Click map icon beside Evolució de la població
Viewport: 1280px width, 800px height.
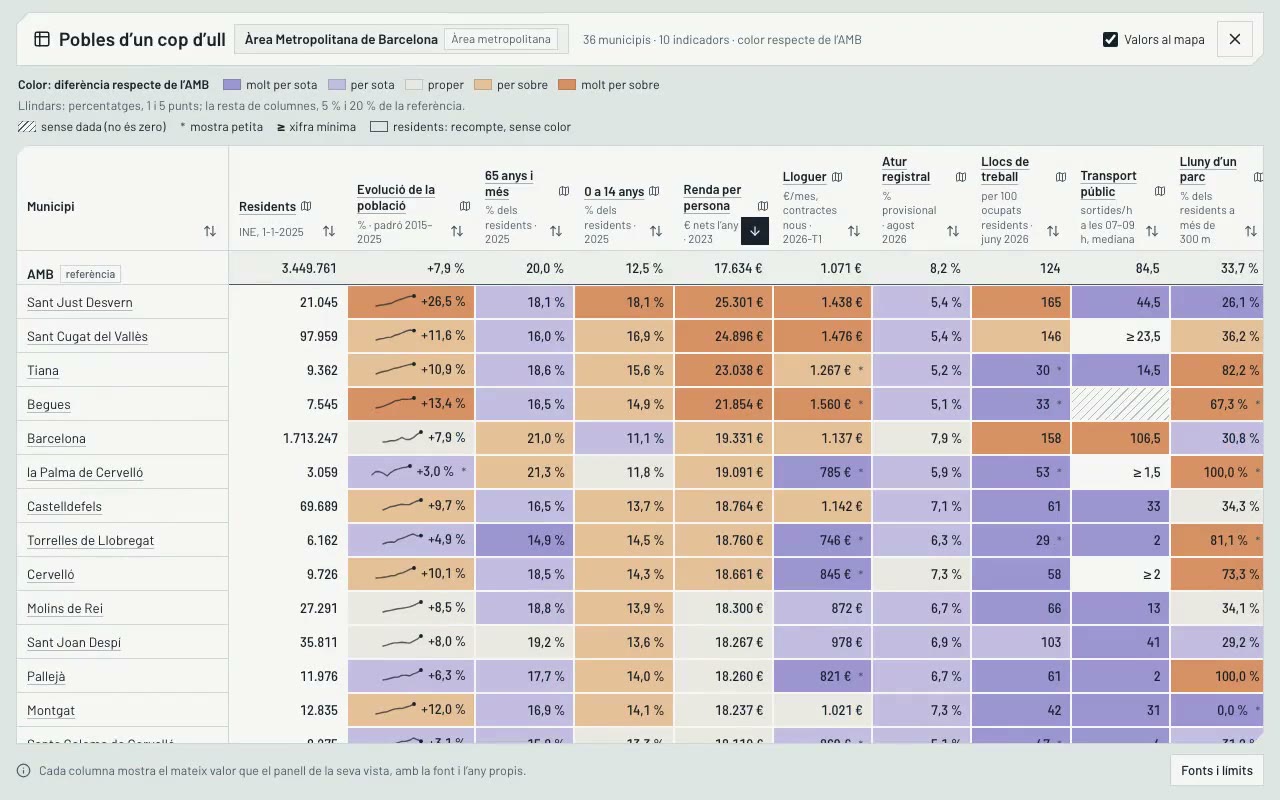point(465,206)
